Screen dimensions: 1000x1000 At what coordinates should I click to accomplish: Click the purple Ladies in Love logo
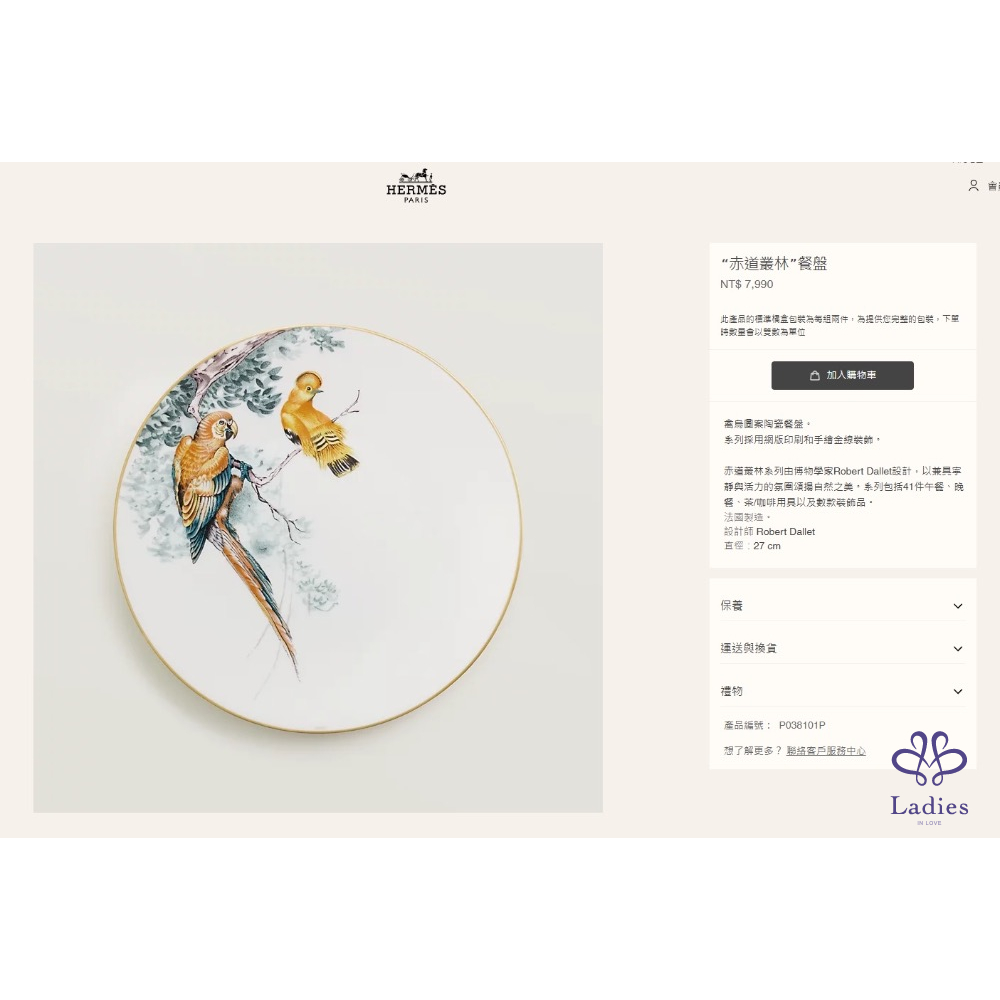[x=929, y=778]
